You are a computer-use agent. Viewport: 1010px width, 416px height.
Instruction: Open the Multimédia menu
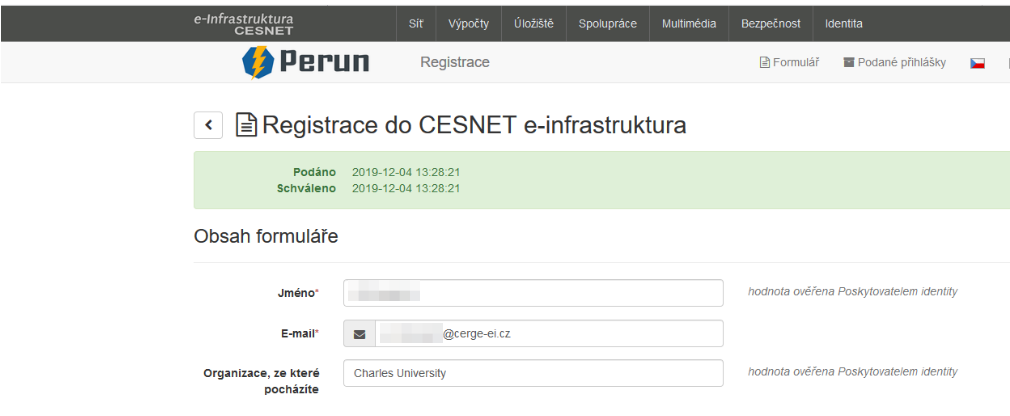(x=689, y=23)
